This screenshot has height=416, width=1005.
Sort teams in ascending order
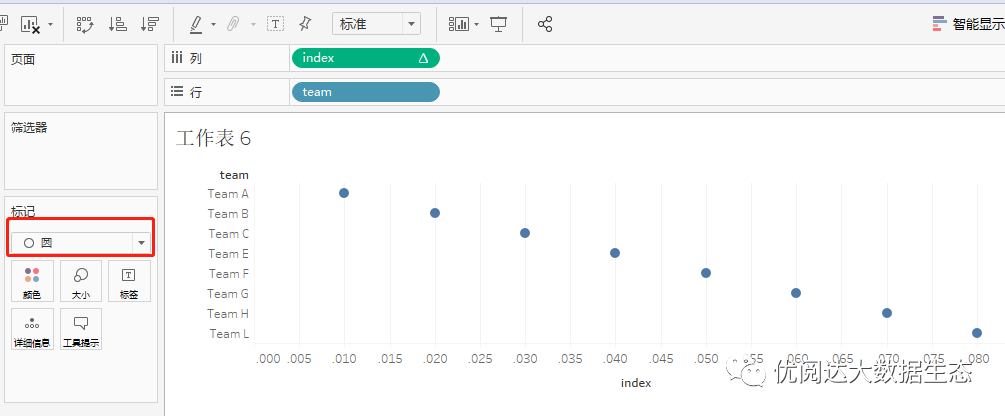tap(118, 24)
